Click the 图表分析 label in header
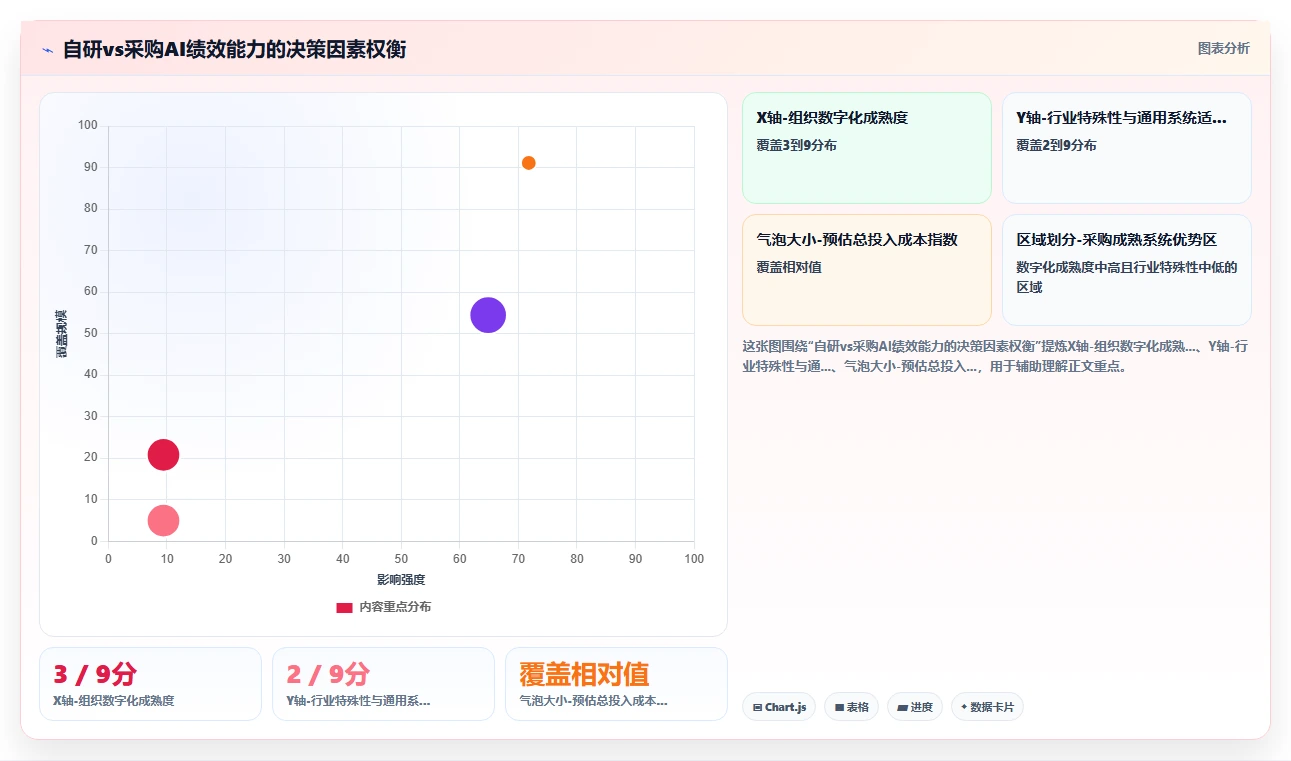Viewport: 1291px width, 761px height. [x=1223, y=48]
